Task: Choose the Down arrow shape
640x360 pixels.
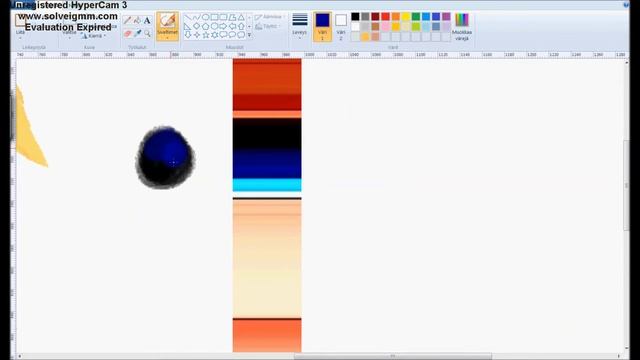Action: point(188,35)
